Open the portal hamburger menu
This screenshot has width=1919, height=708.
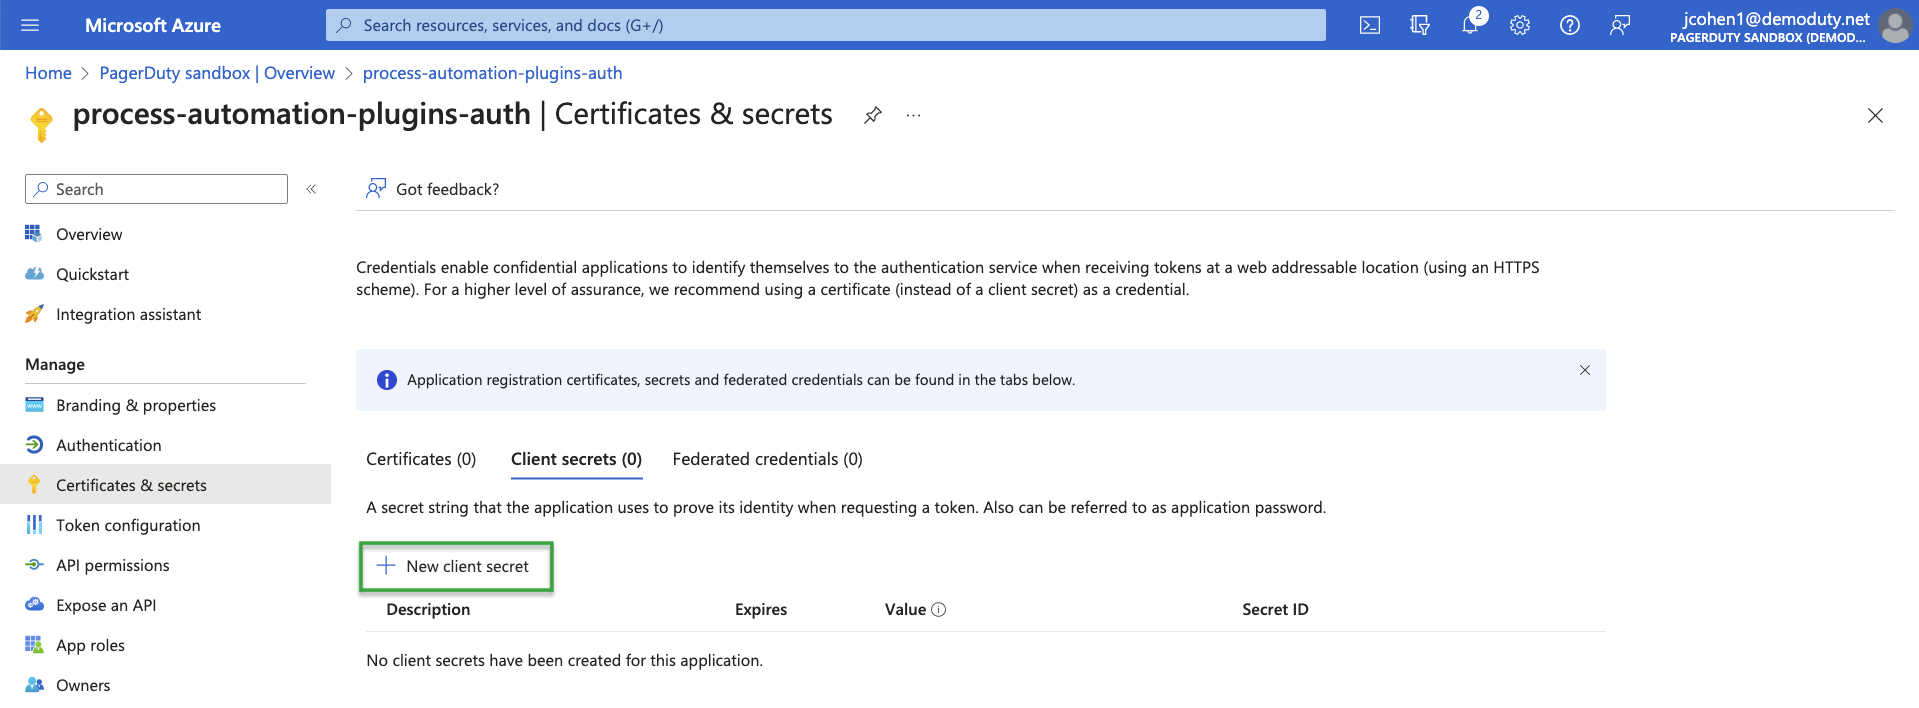pos(30,25)
